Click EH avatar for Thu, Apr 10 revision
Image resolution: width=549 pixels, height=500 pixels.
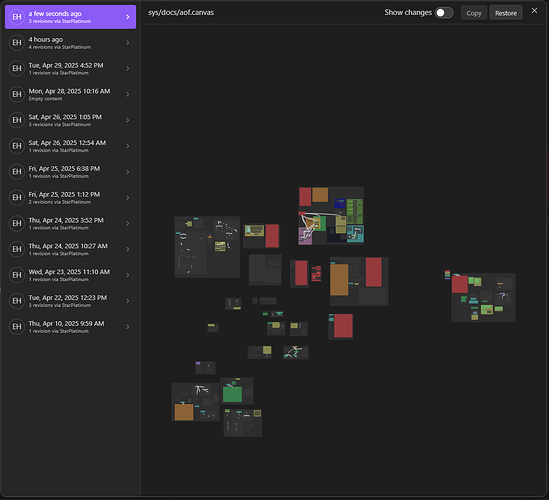[x=17, y=327]
